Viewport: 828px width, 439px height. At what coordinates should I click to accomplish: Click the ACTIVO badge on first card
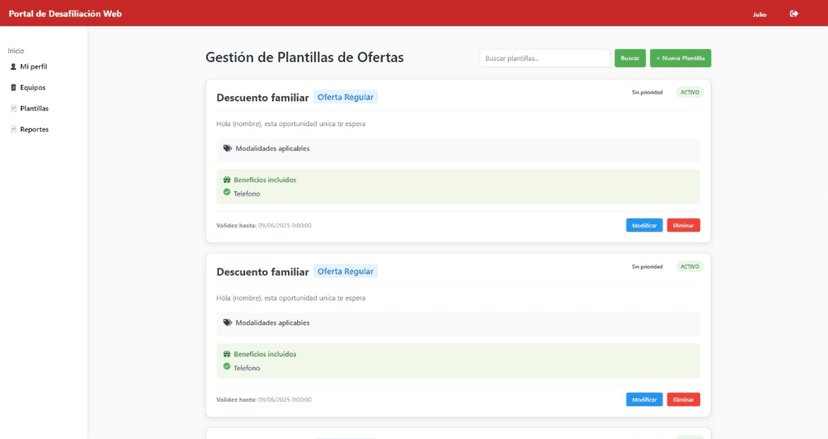[689, 92]
